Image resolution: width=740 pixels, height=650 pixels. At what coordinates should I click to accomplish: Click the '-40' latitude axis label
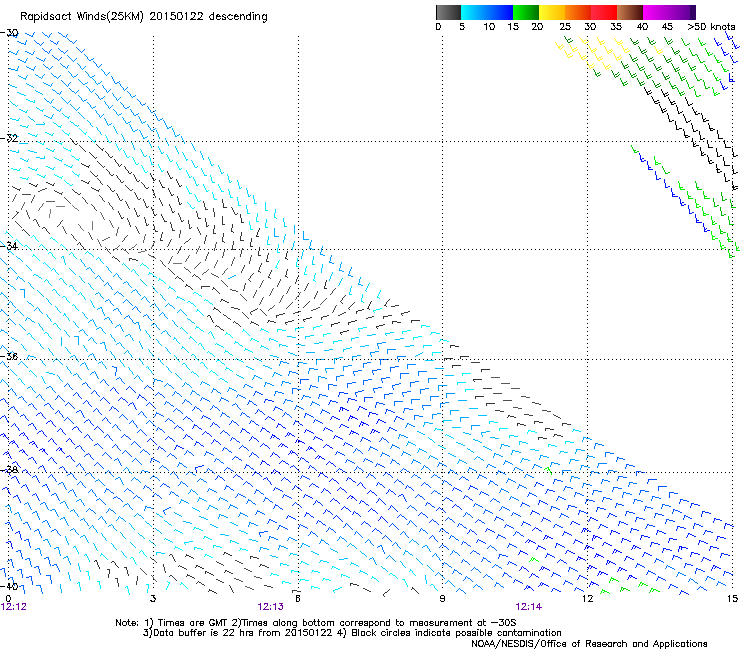point(9,586)
